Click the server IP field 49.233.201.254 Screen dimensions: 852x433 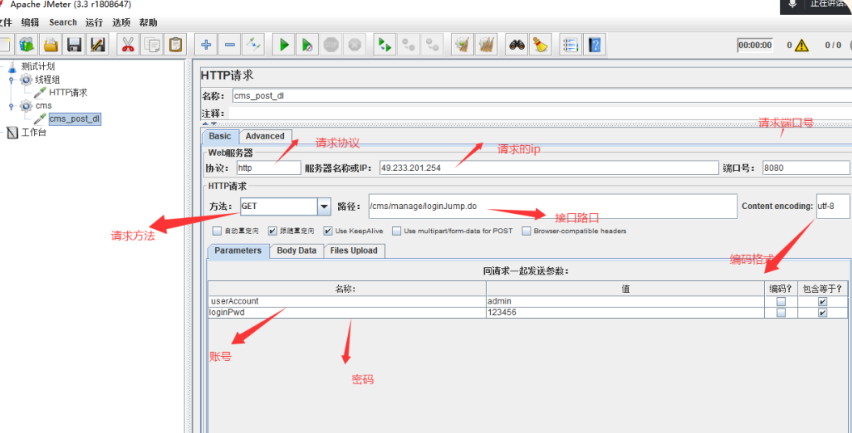pos(549,168)
